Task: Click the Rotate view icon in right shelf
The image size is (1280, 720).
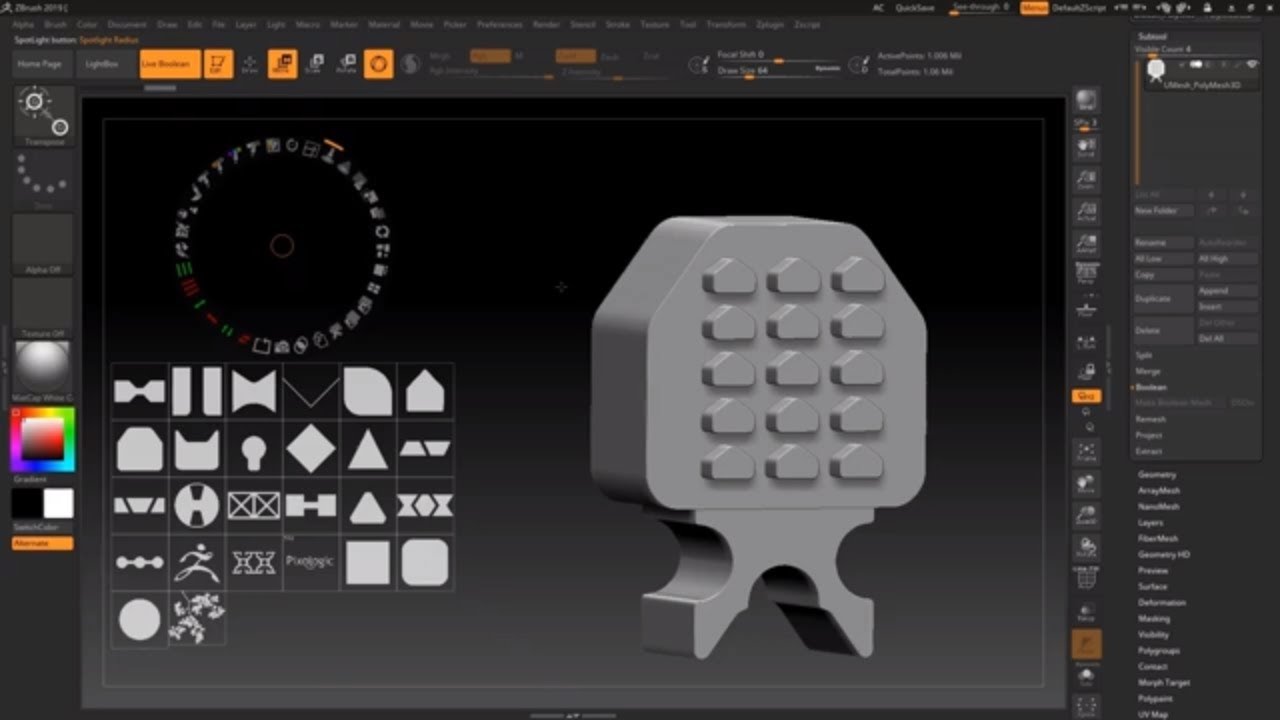Action: tap(1086, 548)
